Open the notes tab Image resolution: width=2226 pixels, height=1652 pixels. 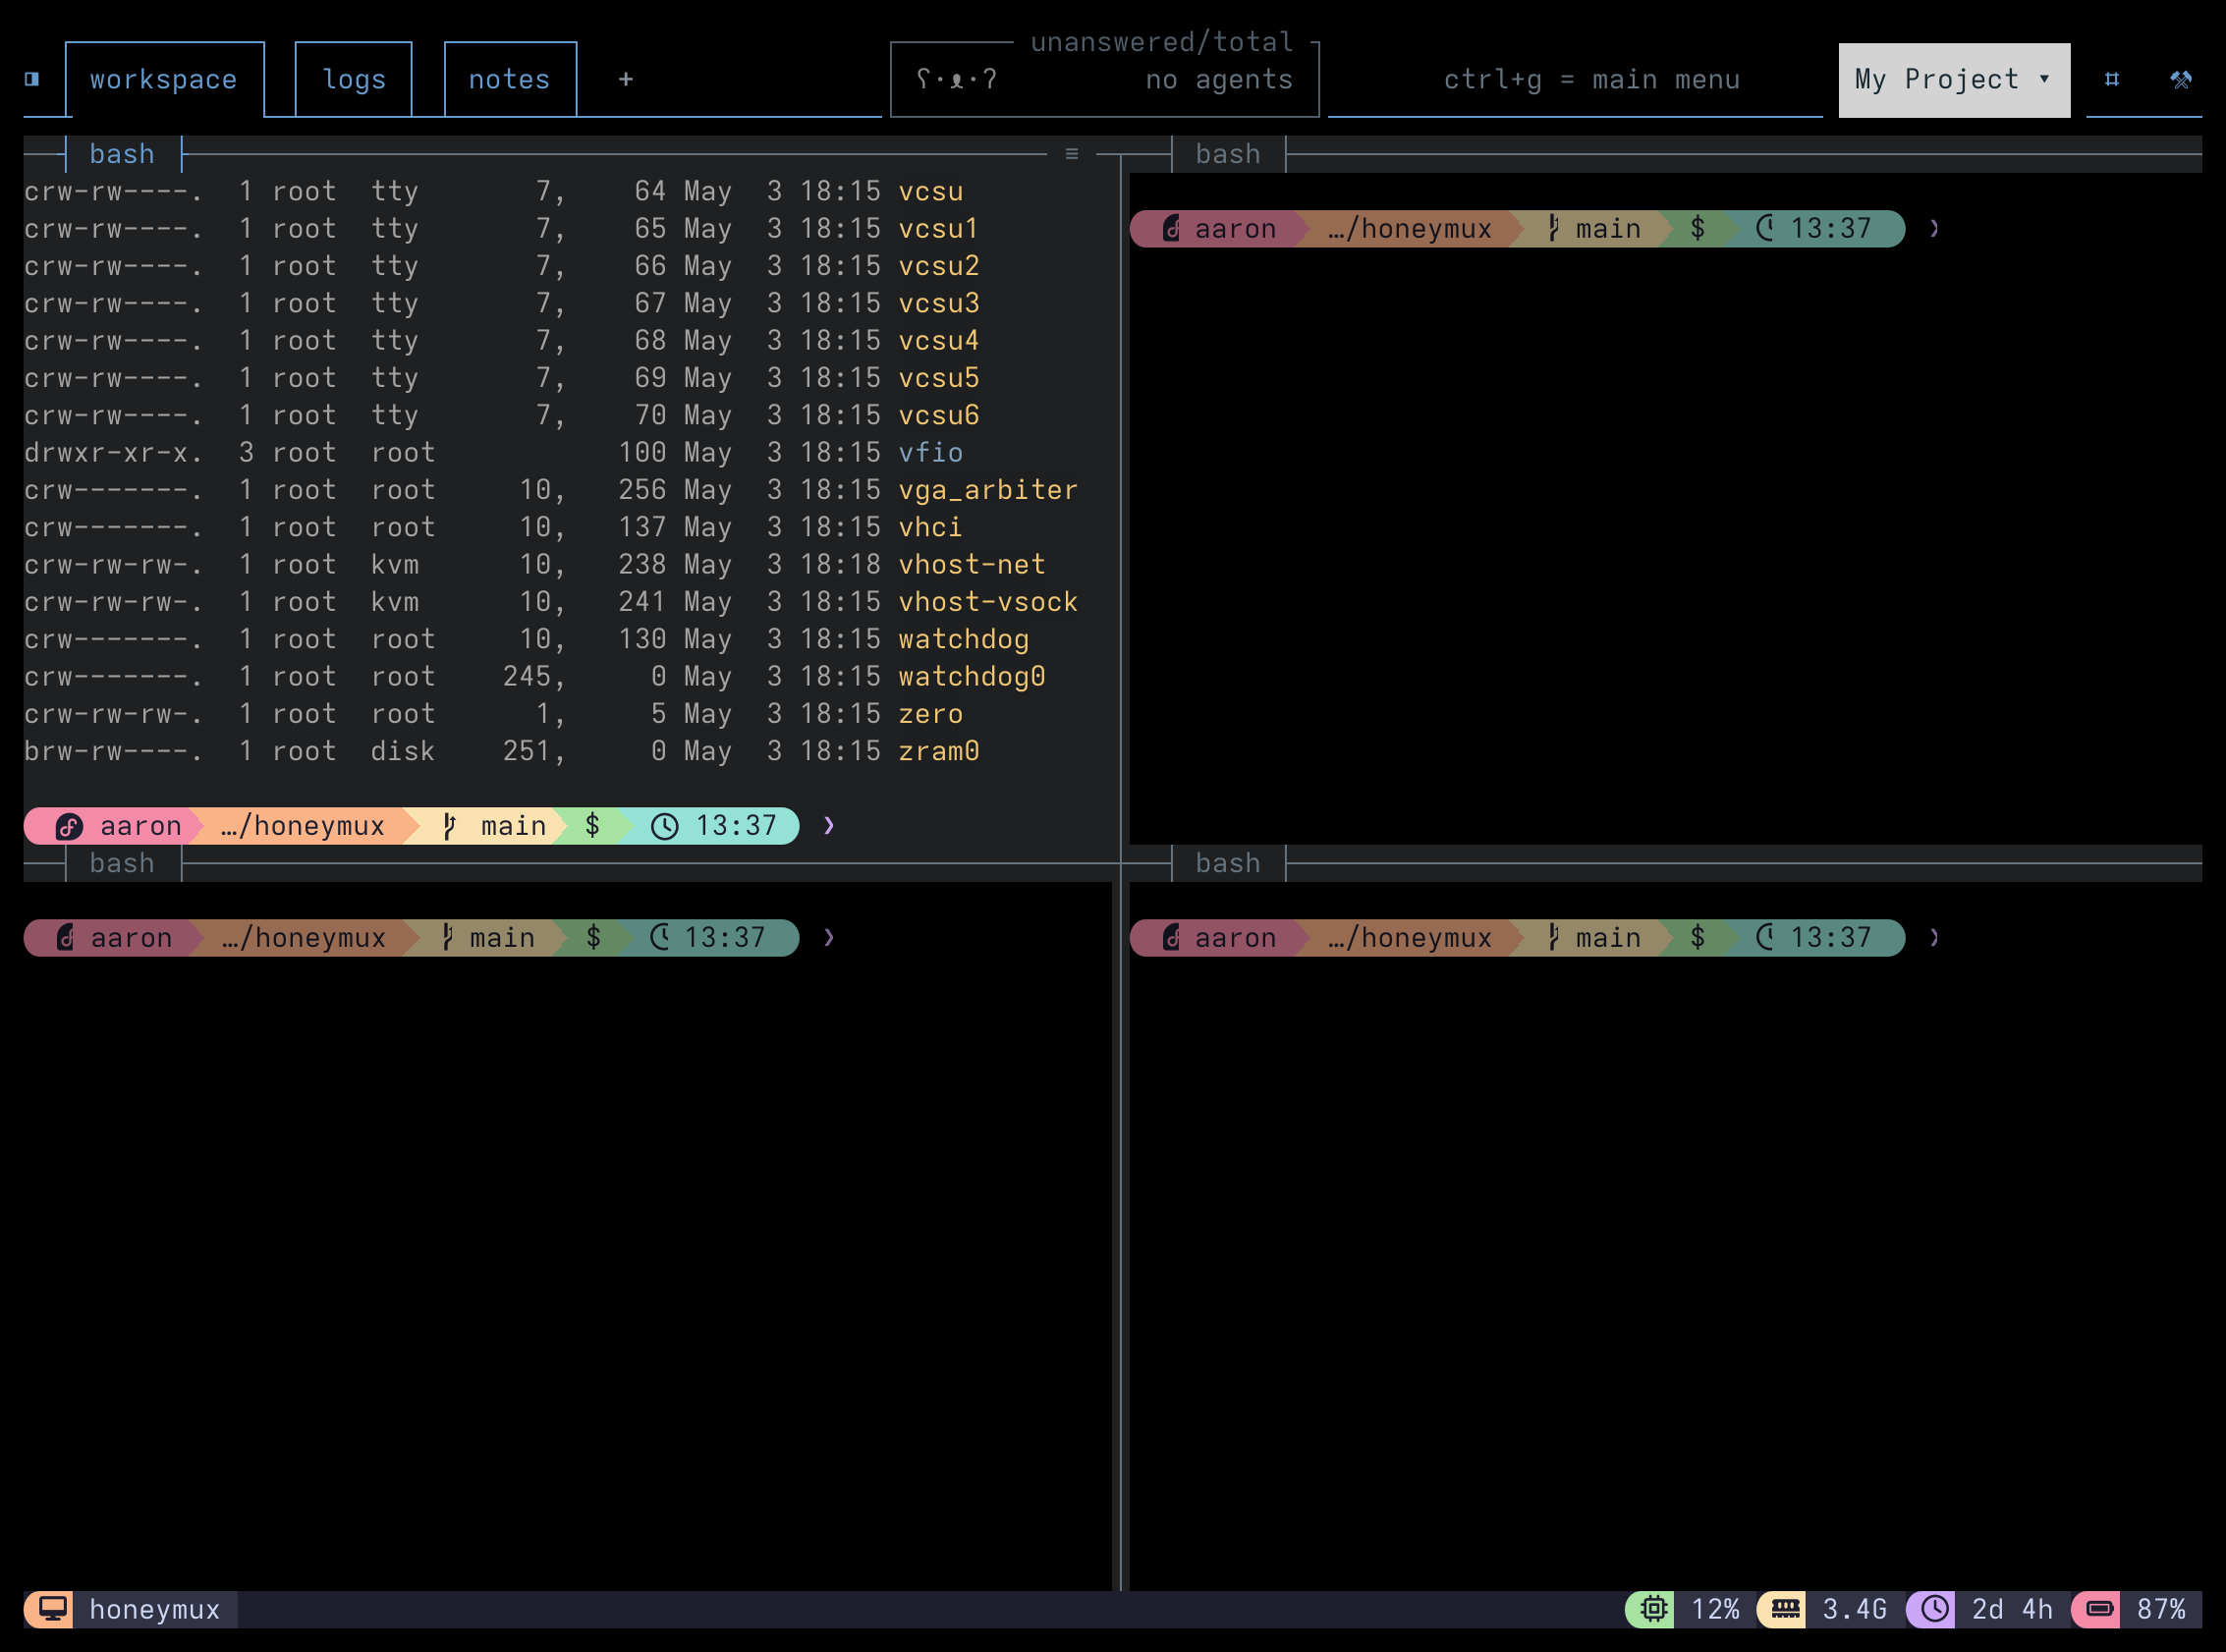pos(510,79)
